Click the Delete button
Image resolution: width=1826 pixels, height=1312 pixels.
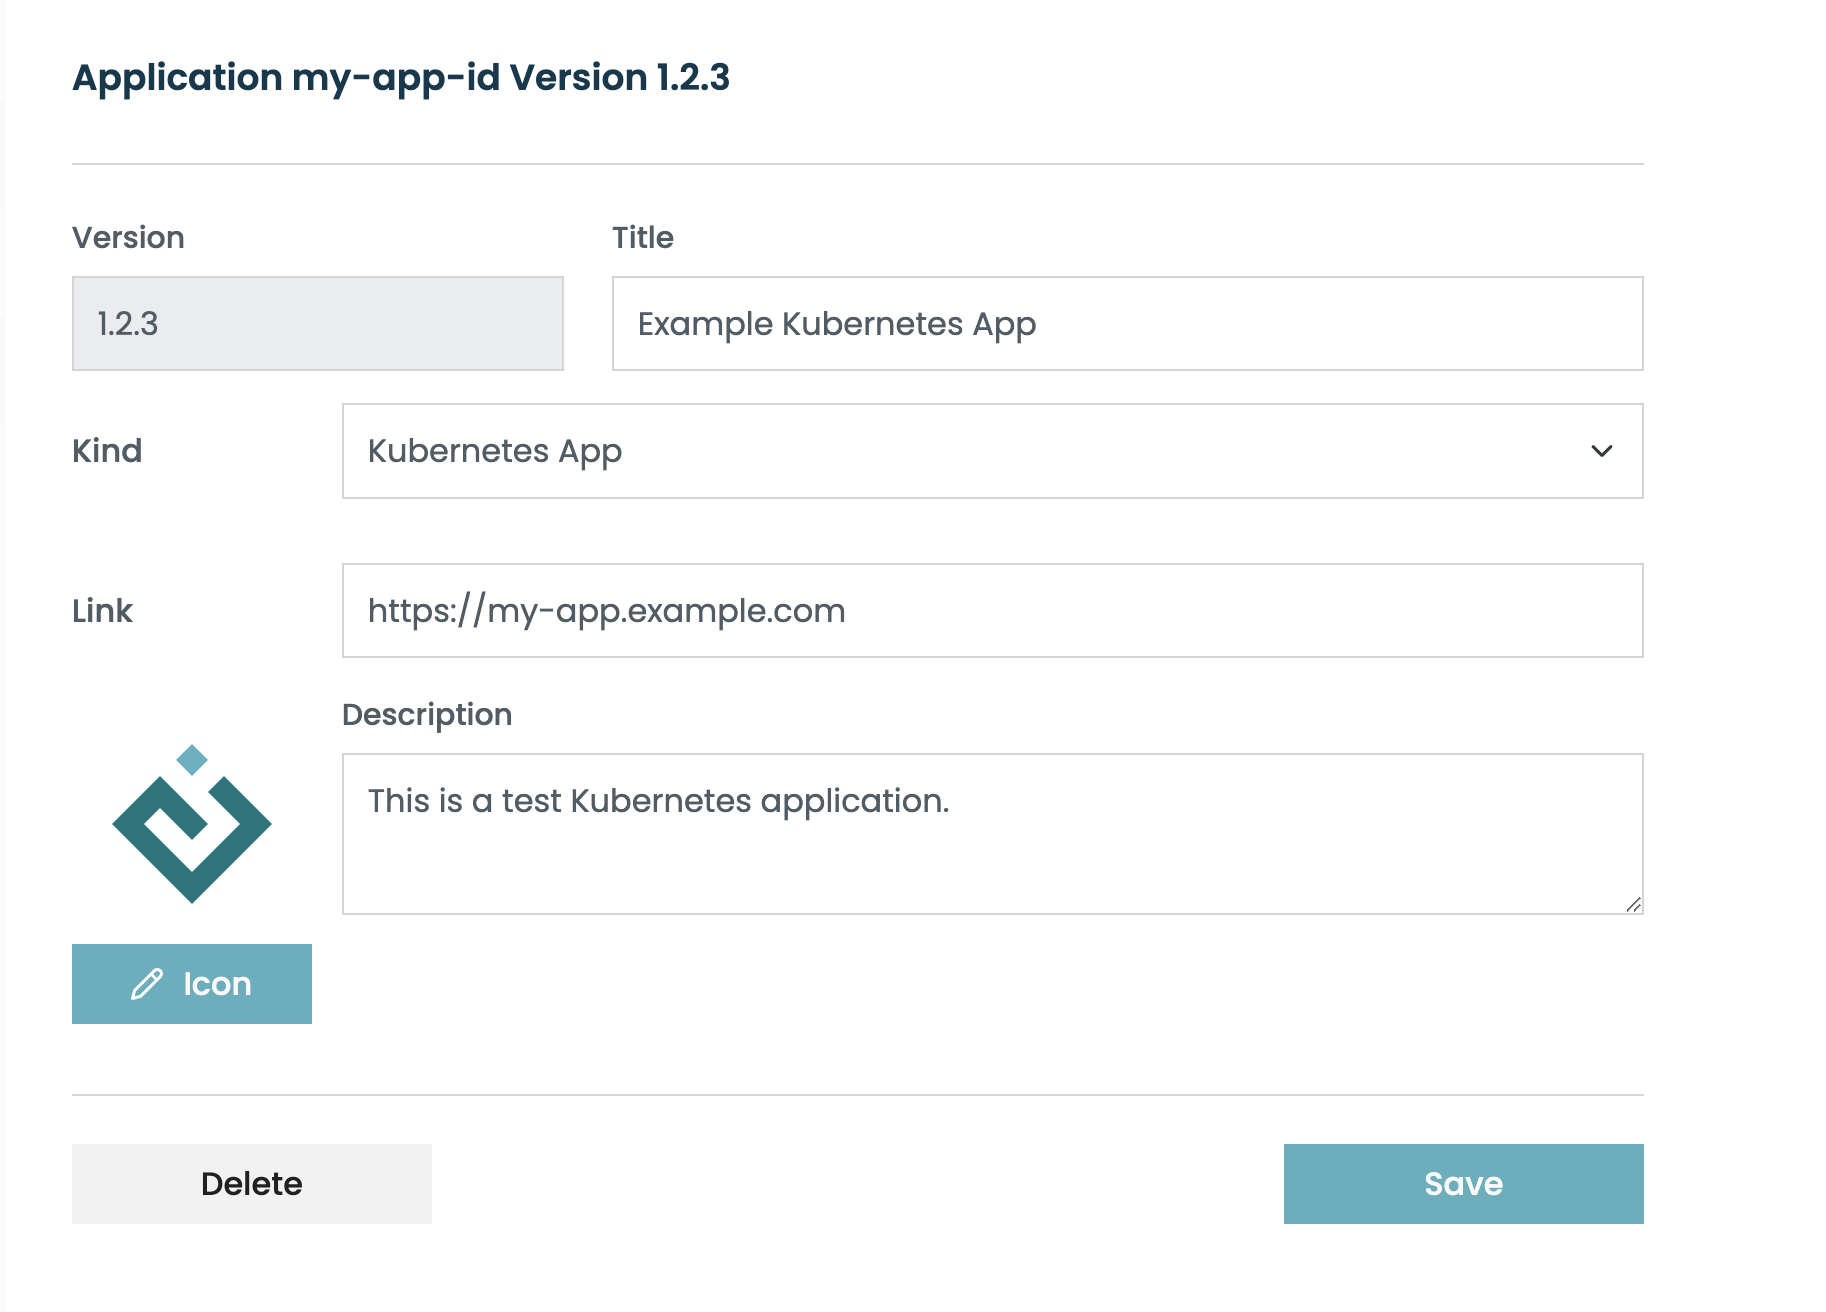252,1184
